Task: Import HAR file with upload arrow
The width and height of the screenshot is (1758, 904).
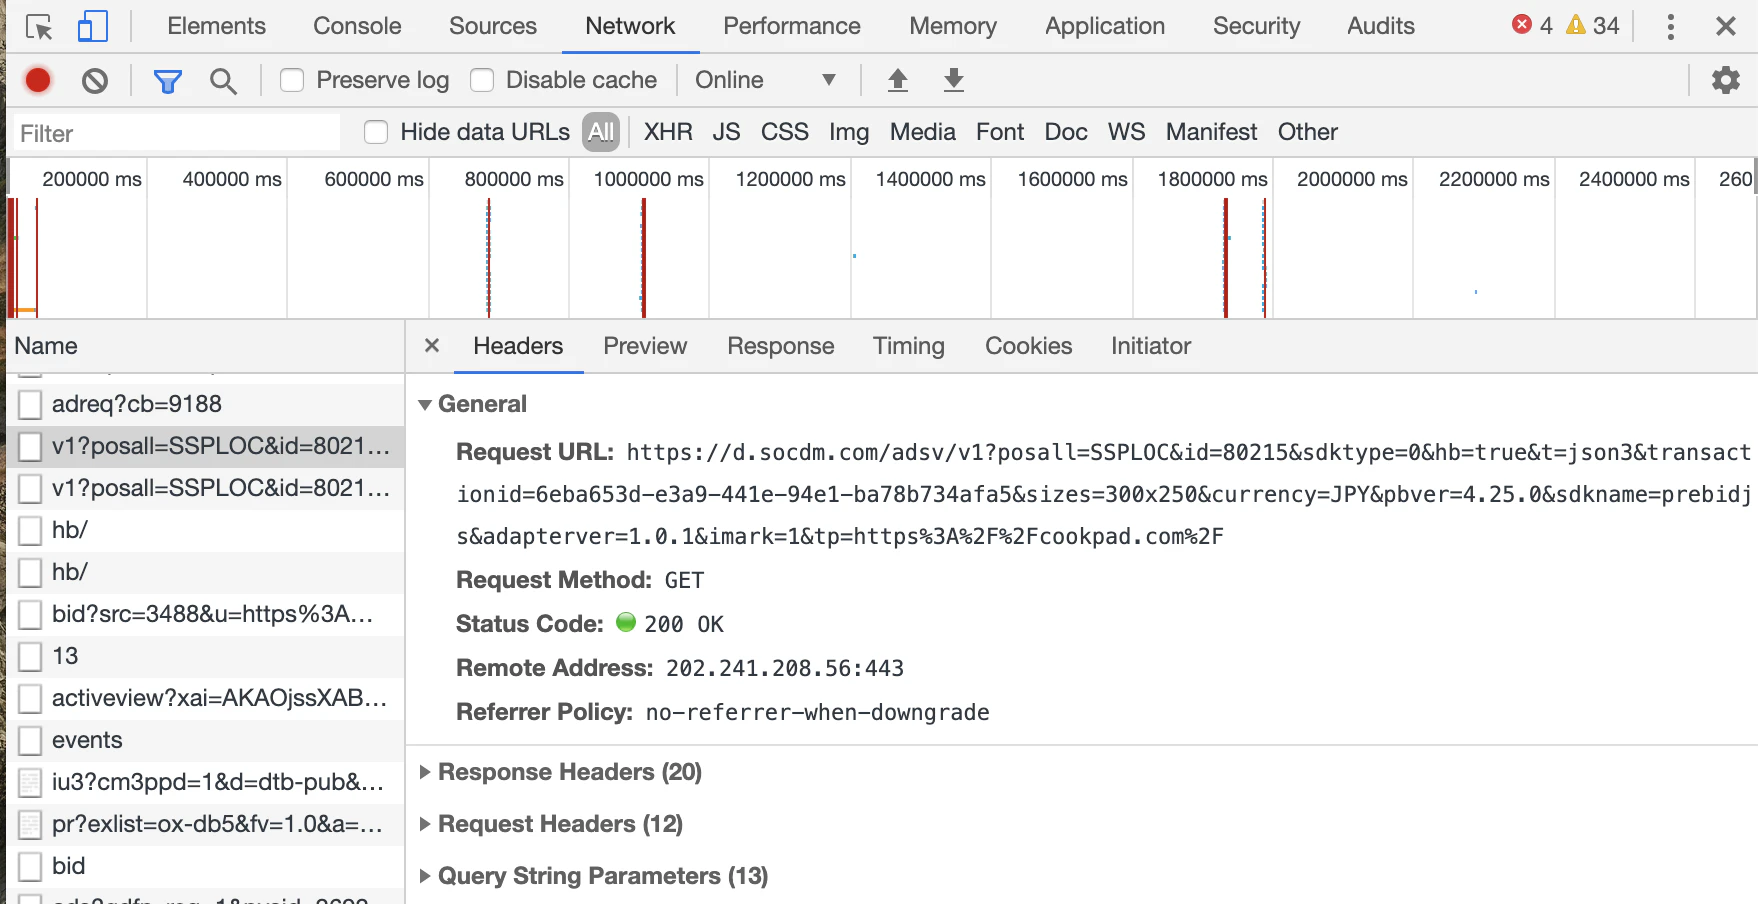Action: pos(898,80)
